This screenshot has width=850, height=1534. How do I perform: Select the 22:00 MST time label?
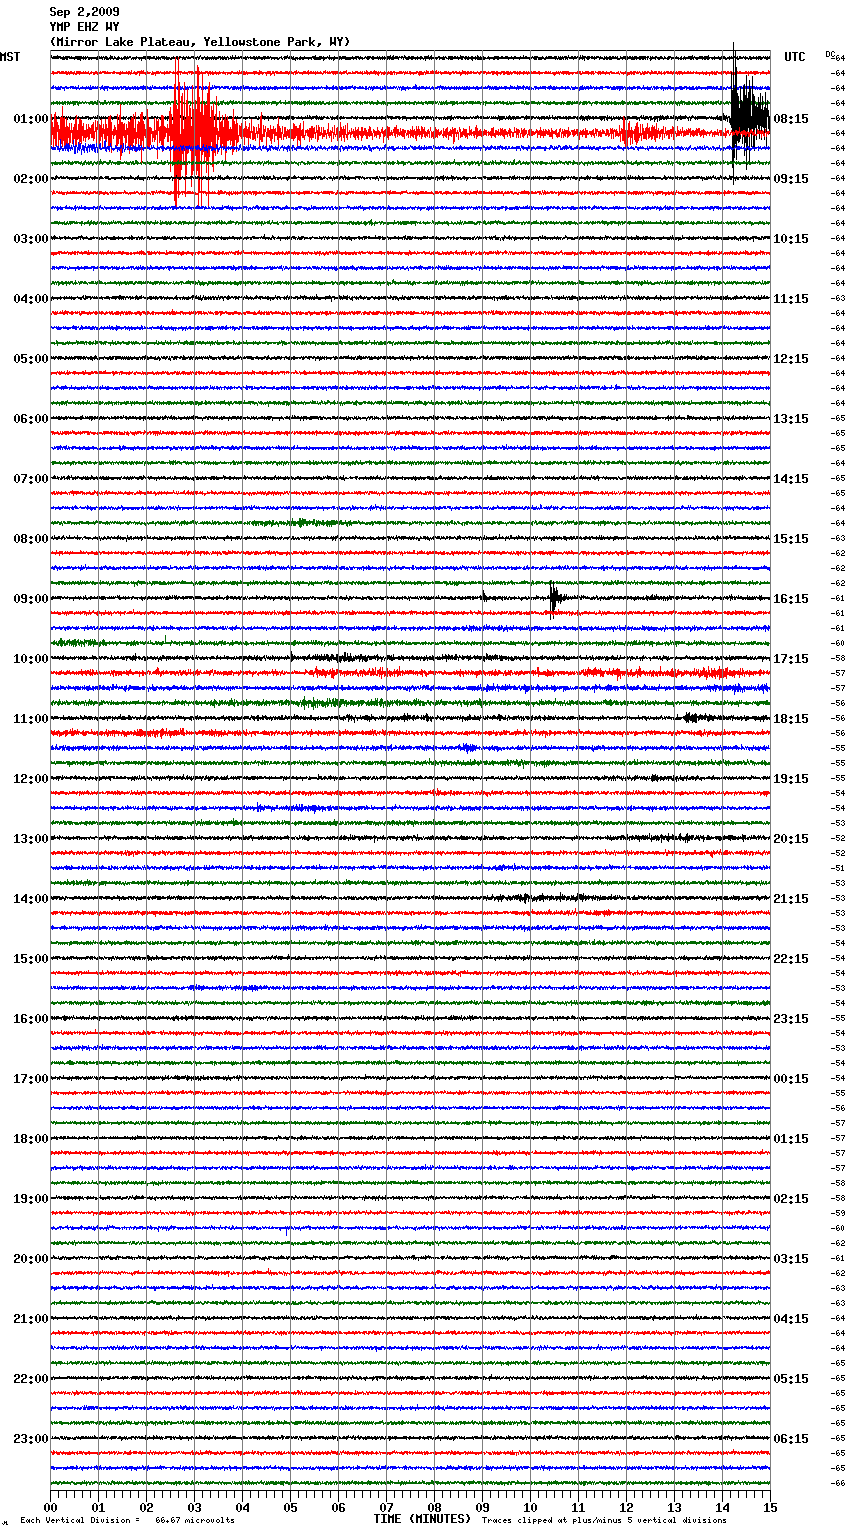[31, 1379]
